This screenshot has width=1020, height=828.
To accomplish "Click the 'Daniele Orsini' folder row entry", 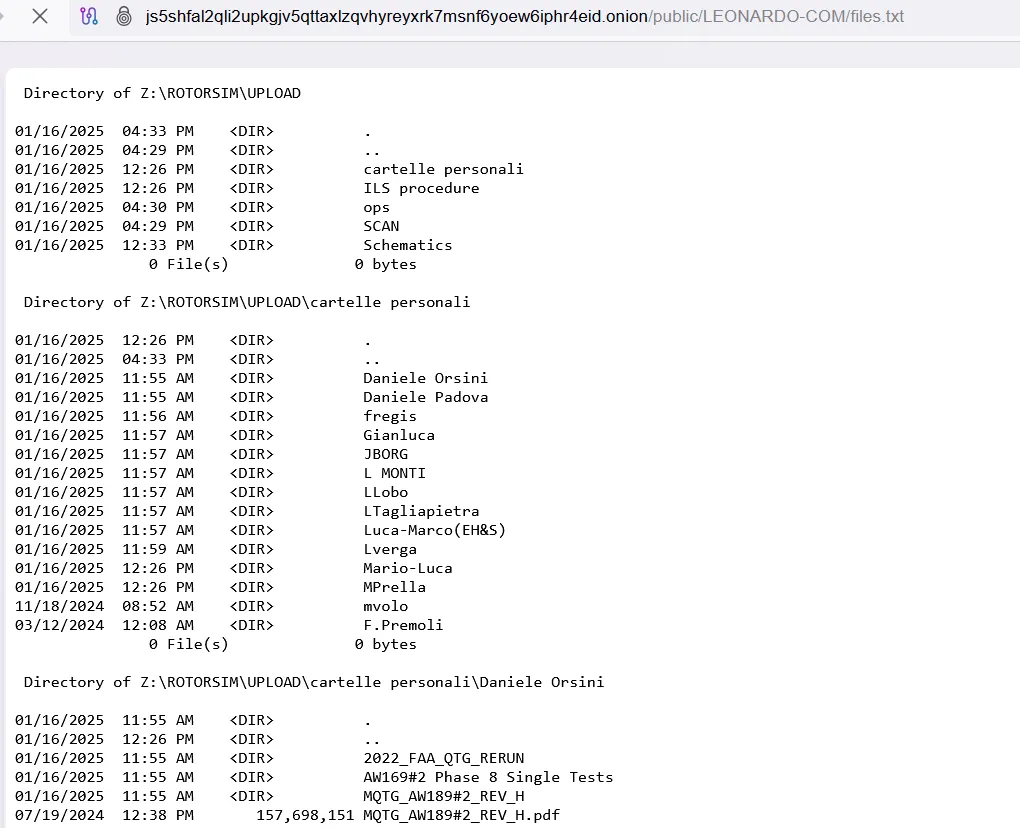I will [x=251, y=378].
